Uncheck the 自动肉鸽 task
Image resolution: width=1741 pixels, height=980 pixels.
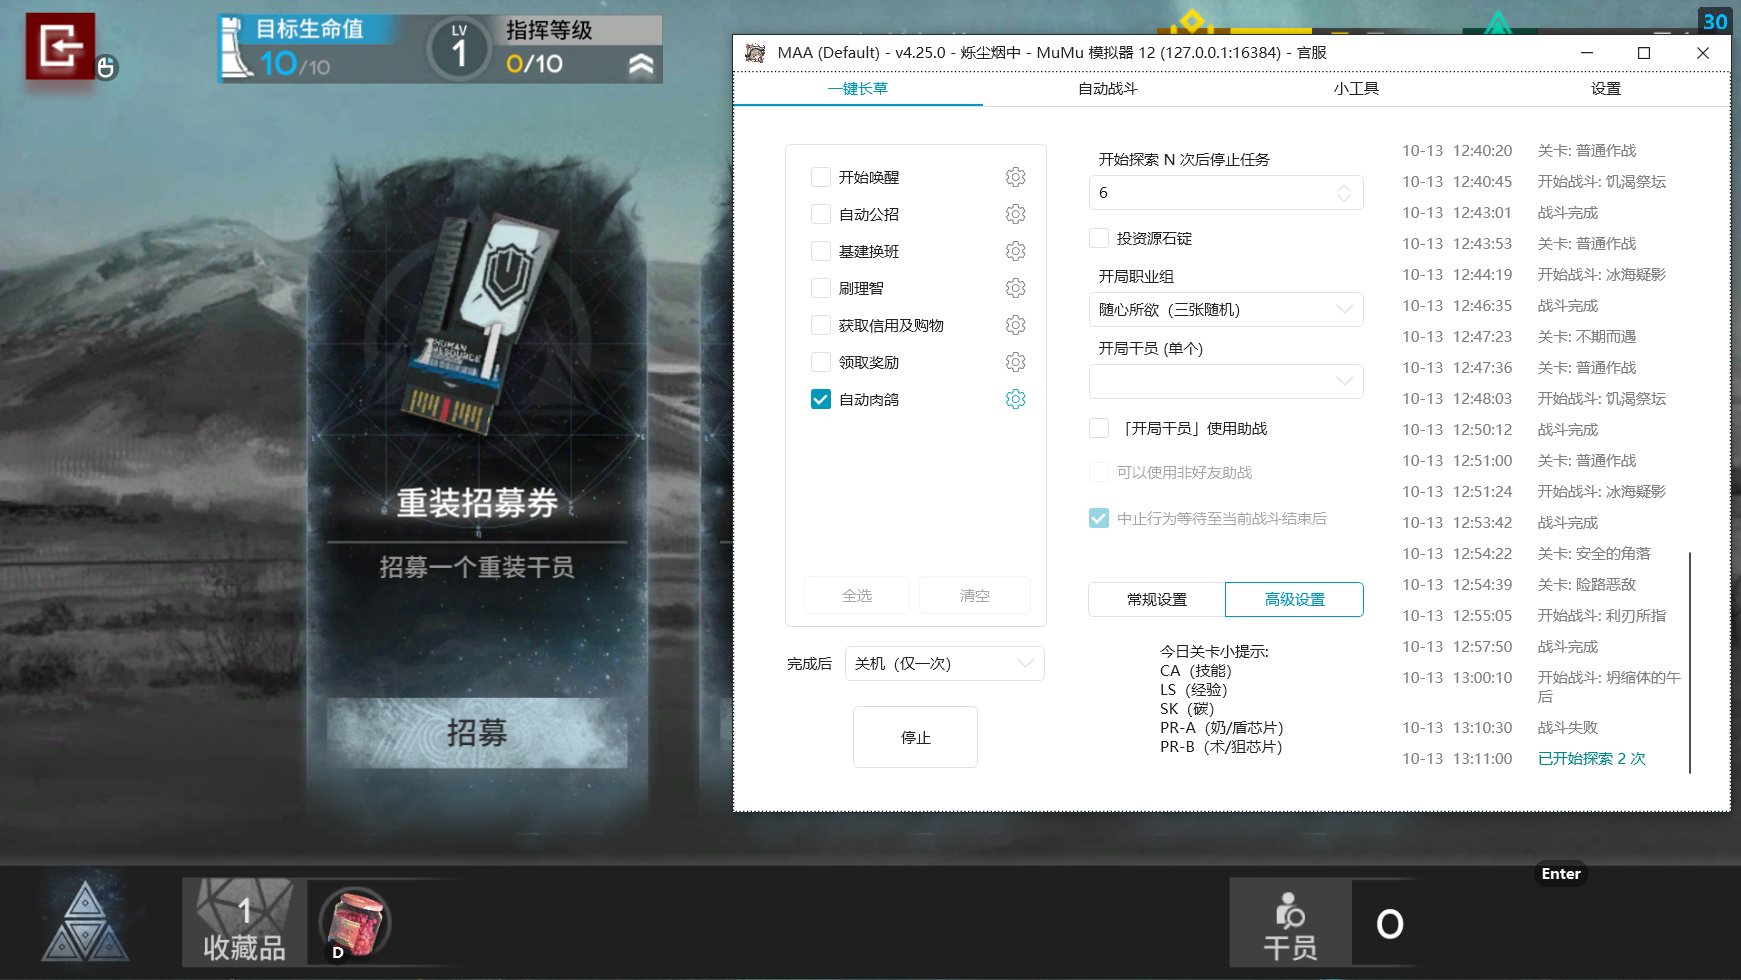[x=820, y=398]
